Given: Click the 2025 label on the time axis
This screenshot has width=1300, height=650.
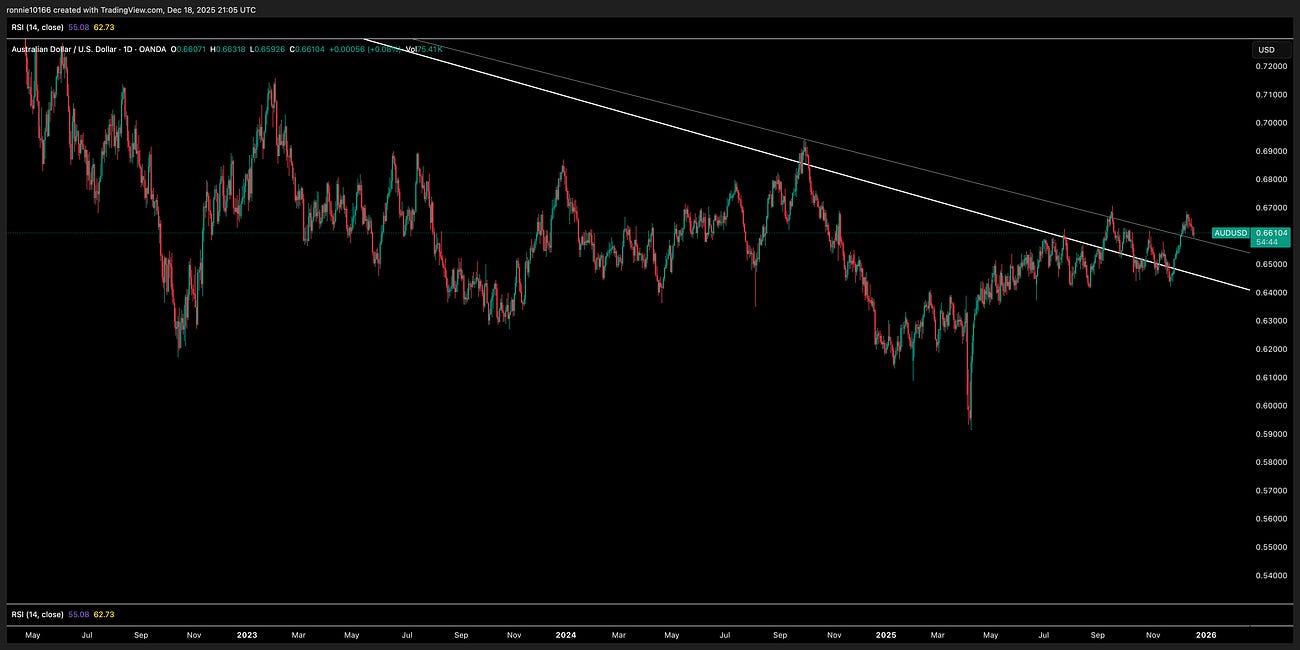Looking at the screenshot, I should 886,635.
